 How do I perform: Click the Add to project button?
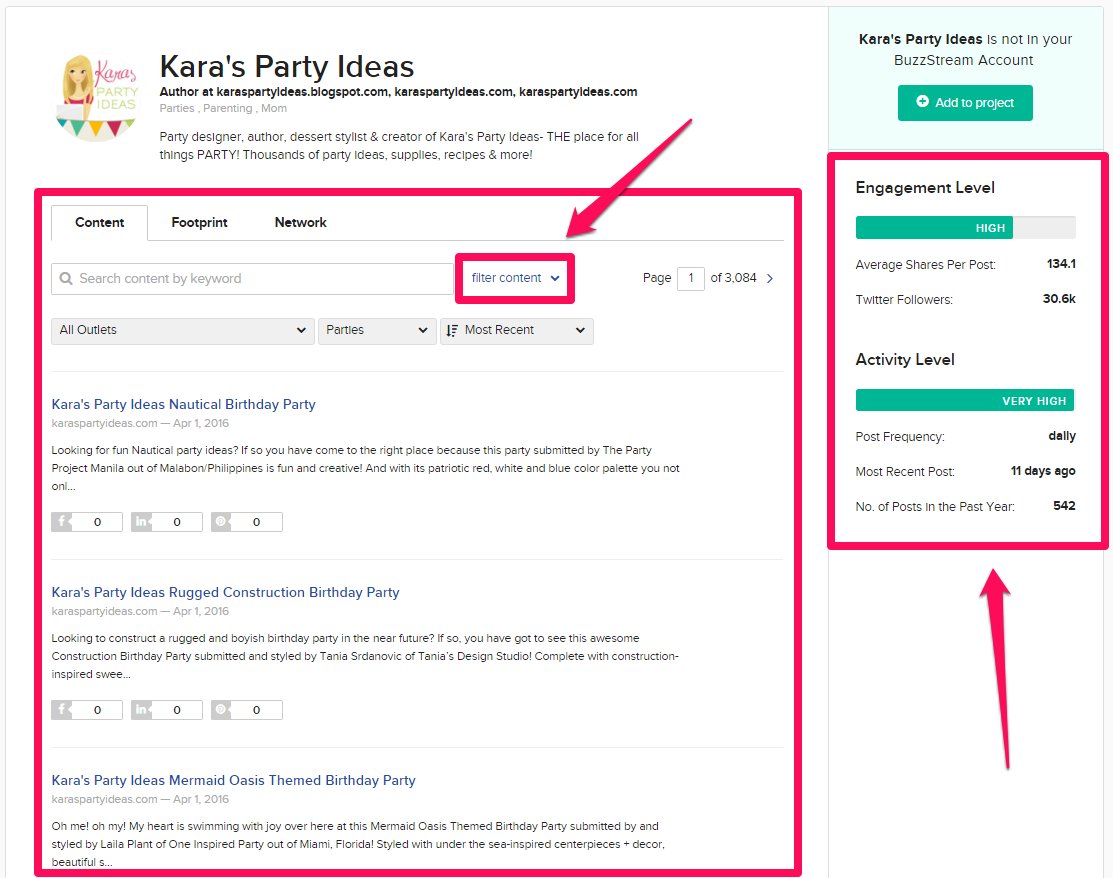pos(965,102)
